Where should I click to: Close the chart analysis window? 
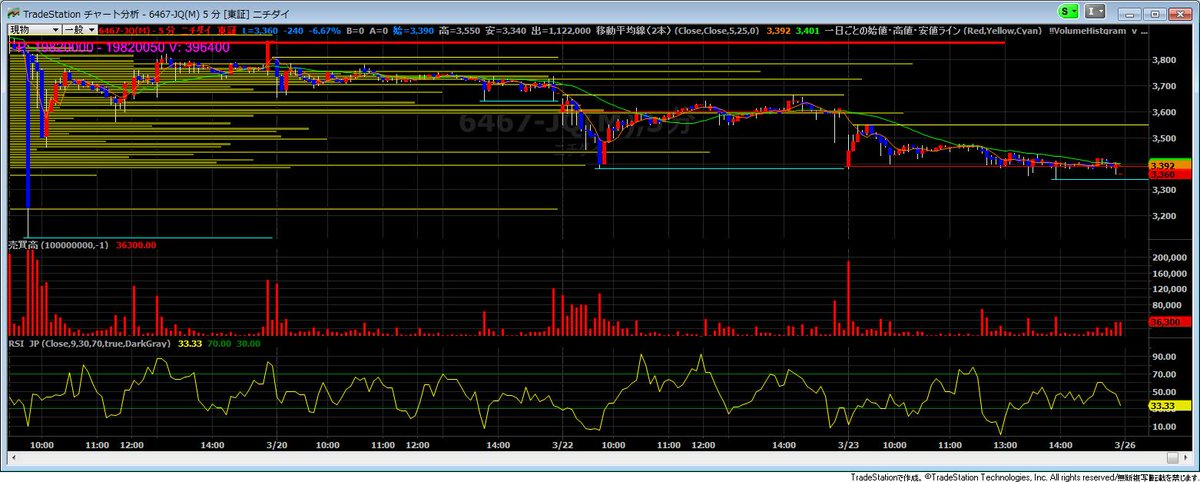pyautogui.click(x=1179, y=13)
